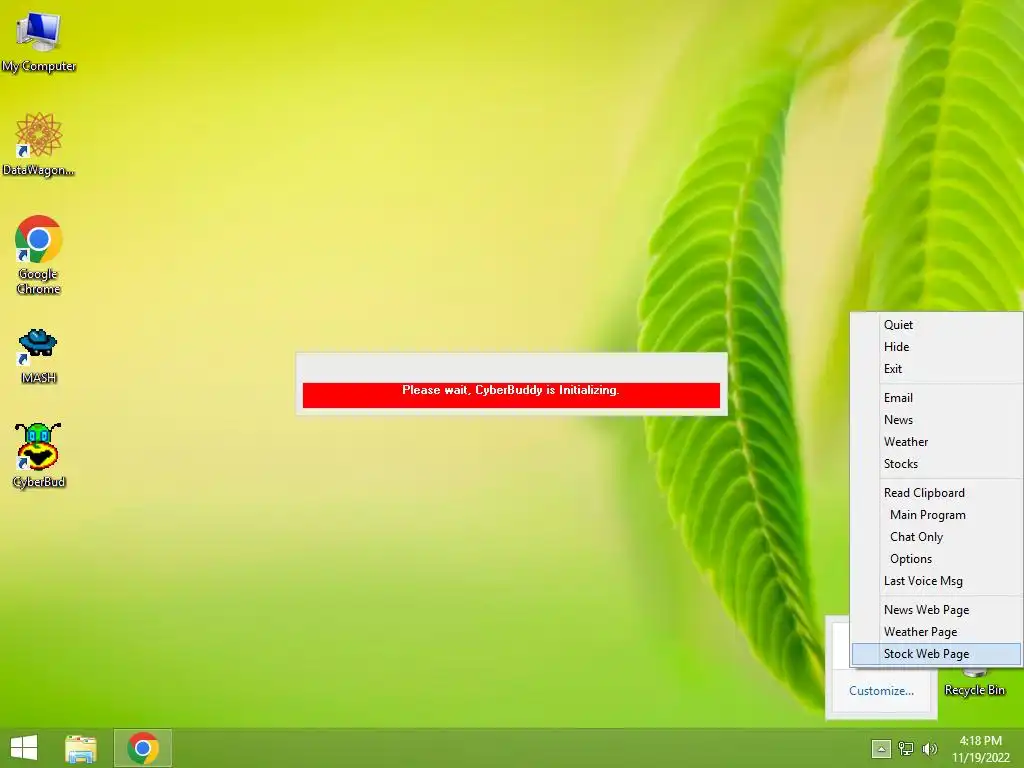Open File Explorer from the taskbar
This screenshot has width=1024, height=768.
80,748
